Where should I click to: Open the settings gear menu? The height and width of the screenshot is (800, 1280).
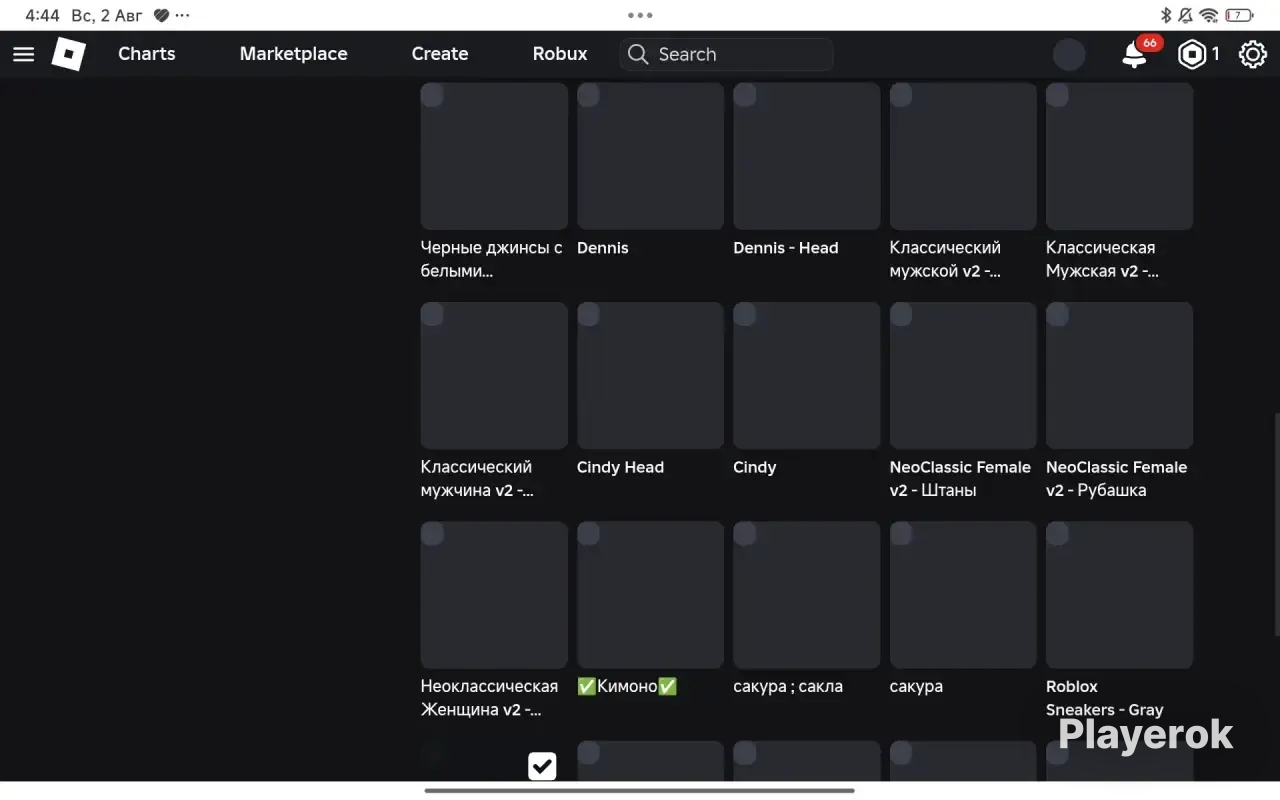click(x=1253, y=55)
